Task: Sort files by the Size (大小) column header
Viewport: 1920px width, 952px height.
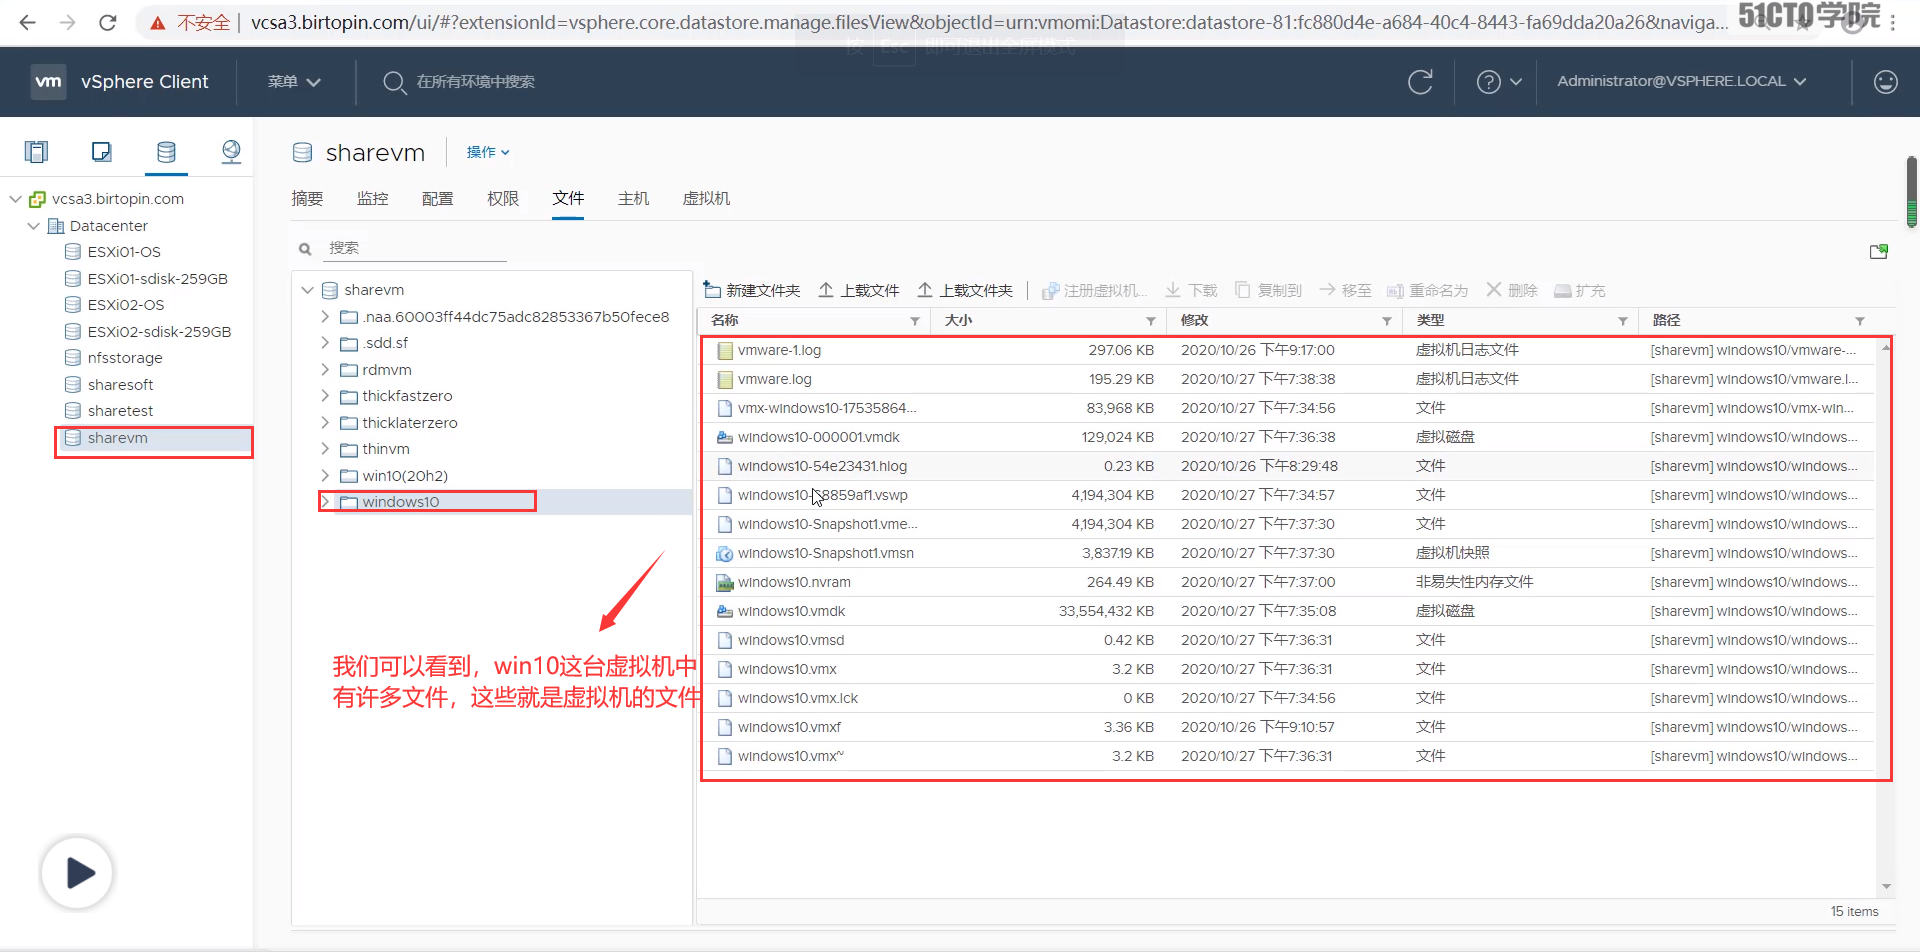Action: [x=958, y=320]
